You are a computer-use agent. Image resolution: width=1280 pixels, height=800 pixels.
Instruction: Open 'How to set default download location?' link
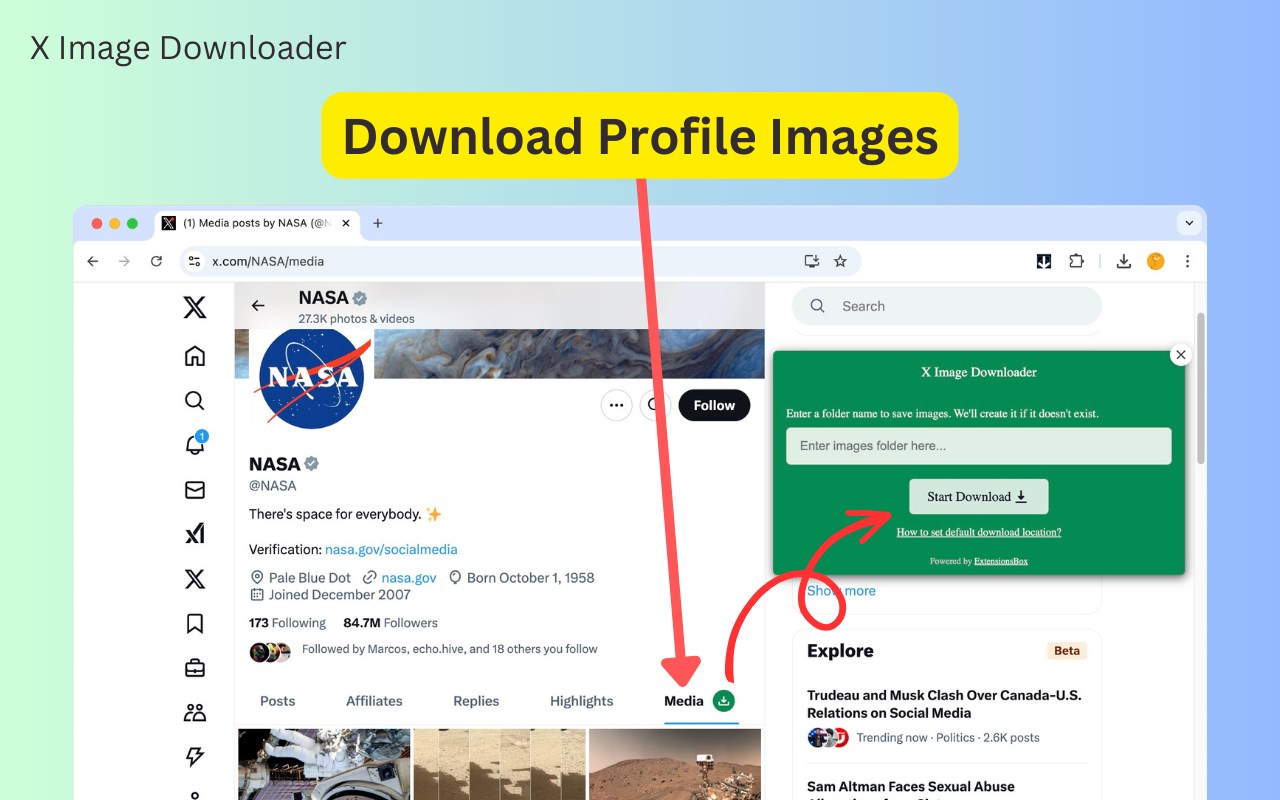pos(979,532)
